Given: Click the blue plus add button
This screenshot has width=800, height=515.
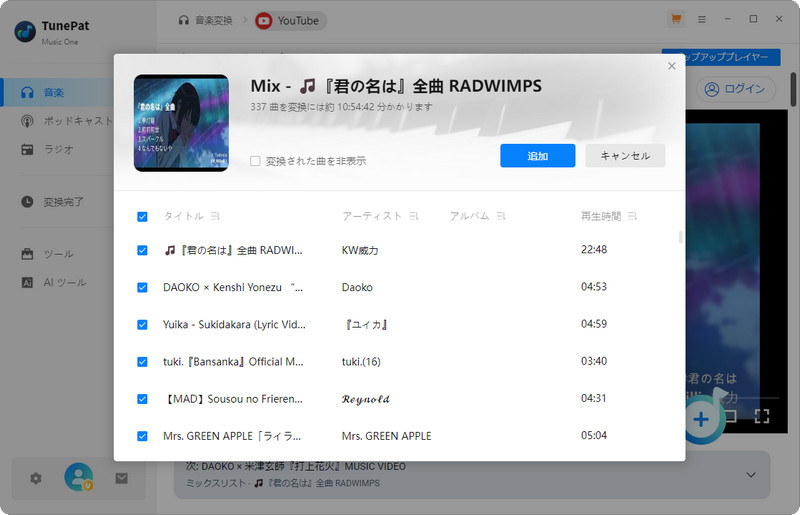Looking at the screenshot, I should 701,420.
